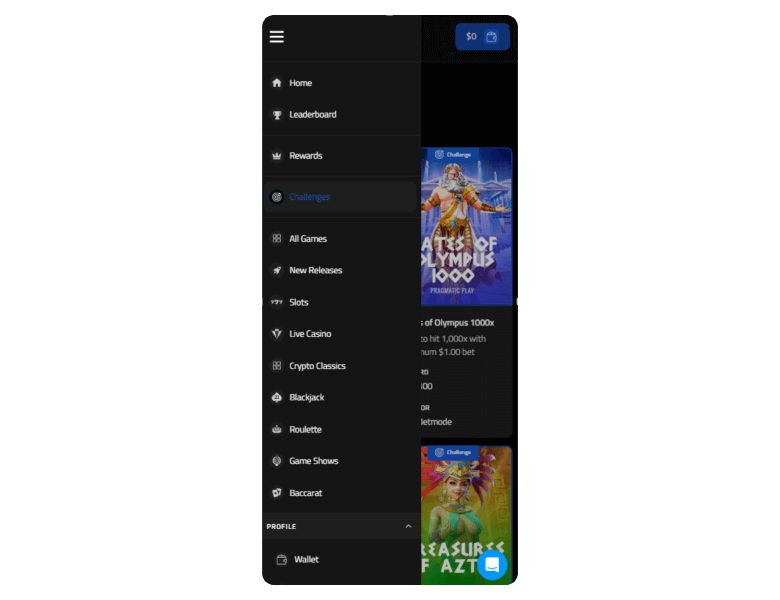Select Slots from the sidebar
This screenshot has width=780, height=600.
[299, 302]
